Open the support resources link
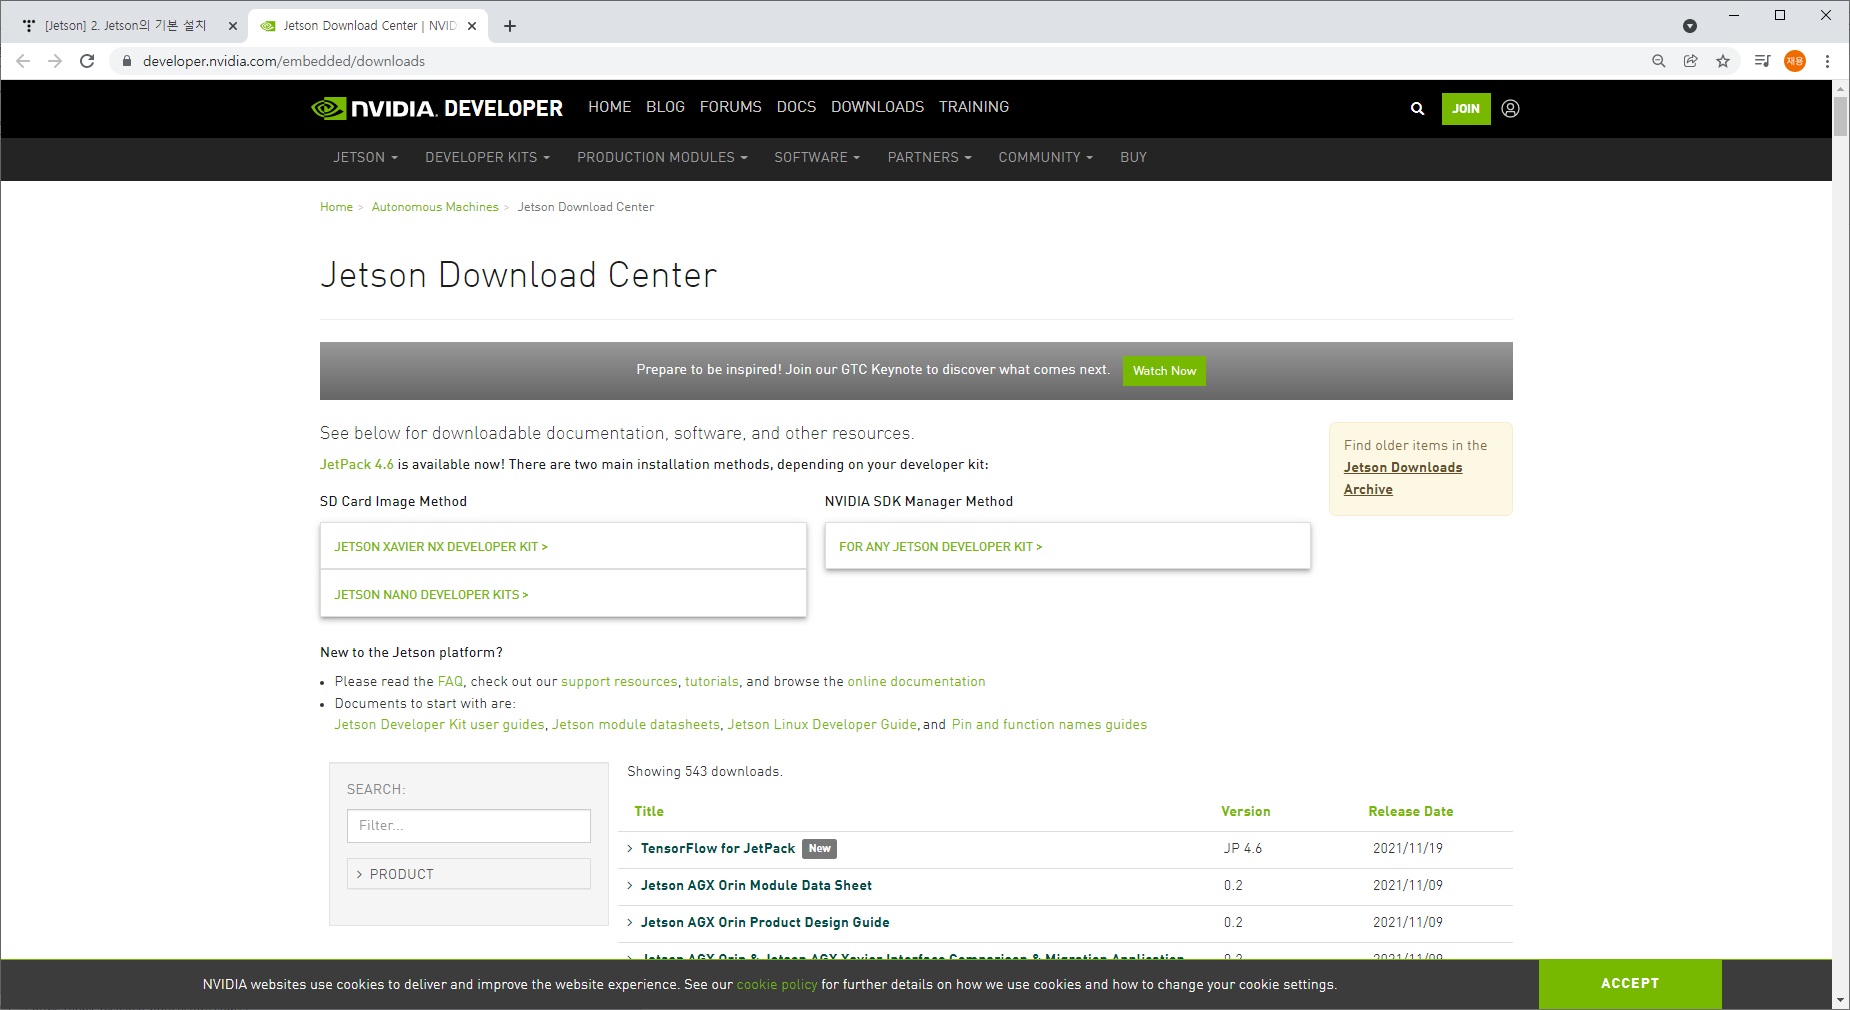The height and width of the screenshot is (1010, 1850). click(x=619, y=681)
